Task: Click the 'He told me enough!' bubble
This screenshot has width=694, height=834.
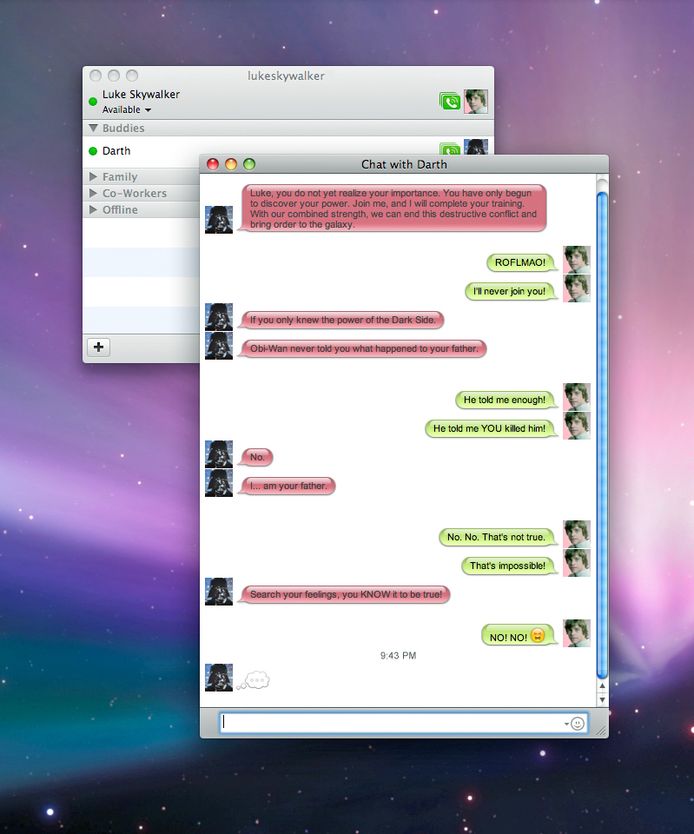Action: tap(505, 399)
